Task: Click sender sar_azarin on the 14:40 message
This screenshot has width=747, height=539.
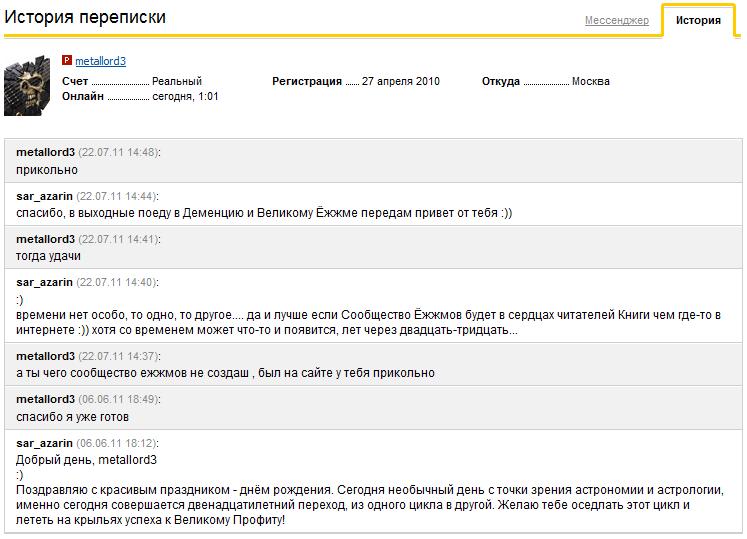Action: [44, 282]
